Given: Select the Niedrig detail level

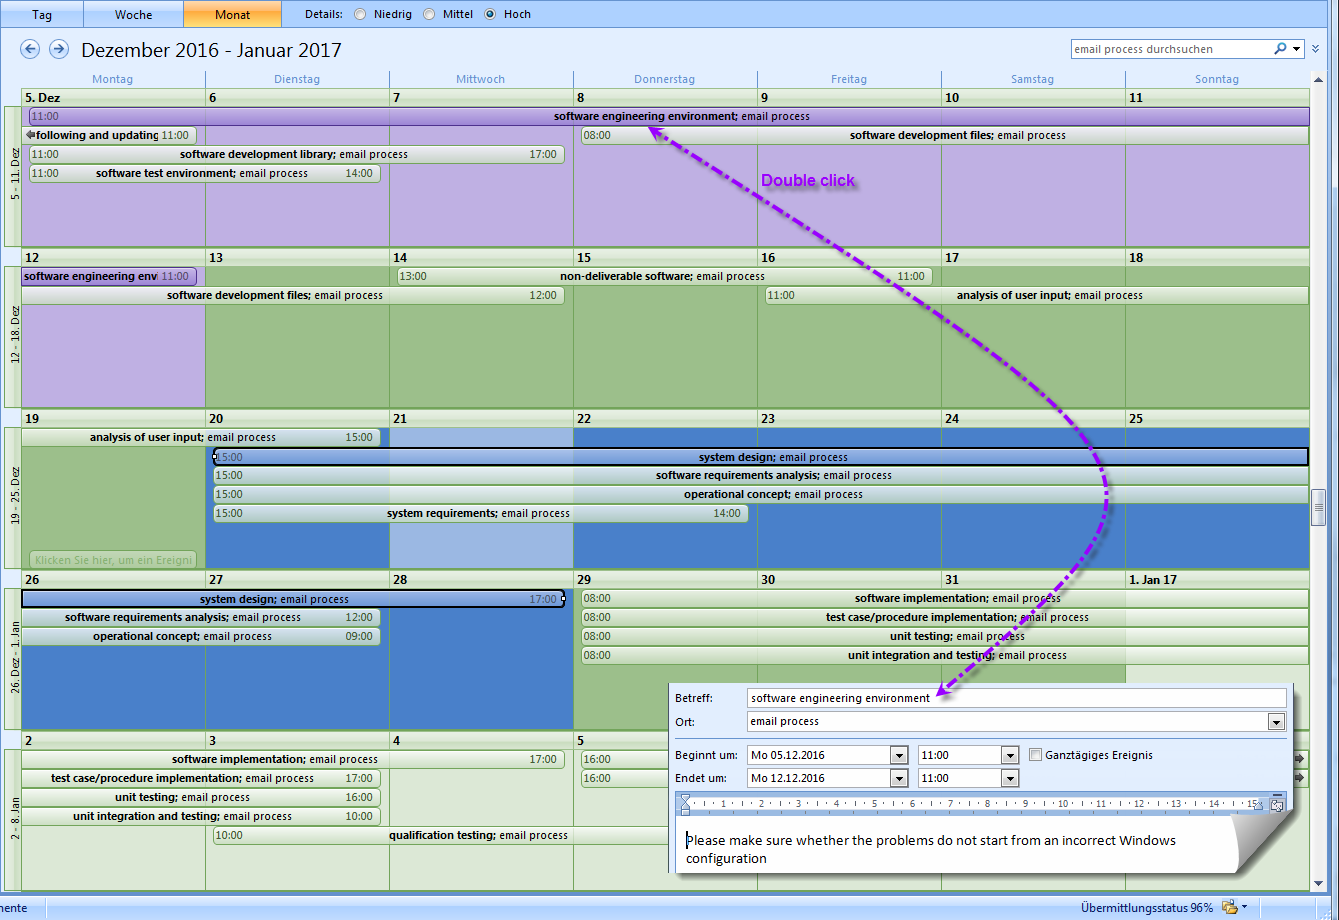Looking at the screenshot, I should click(361, 14).
